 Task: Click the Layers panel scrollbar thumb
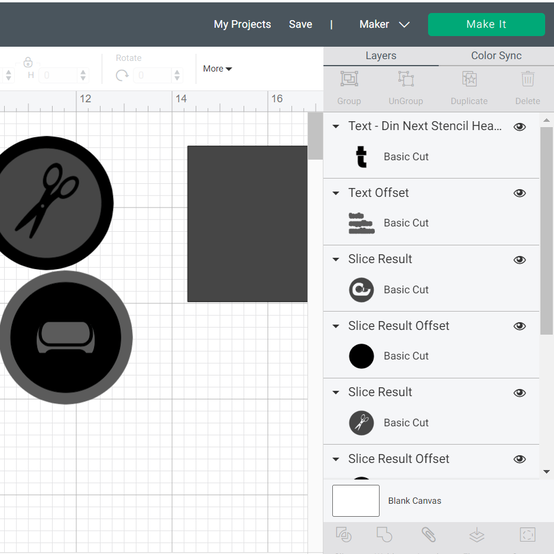point(546,231)
